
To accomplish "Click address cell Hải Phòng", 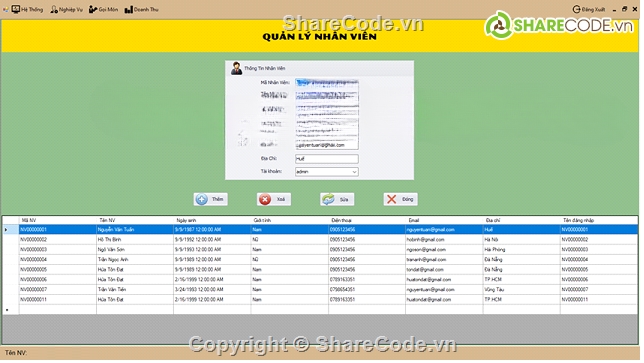I will tap(523, 251).
